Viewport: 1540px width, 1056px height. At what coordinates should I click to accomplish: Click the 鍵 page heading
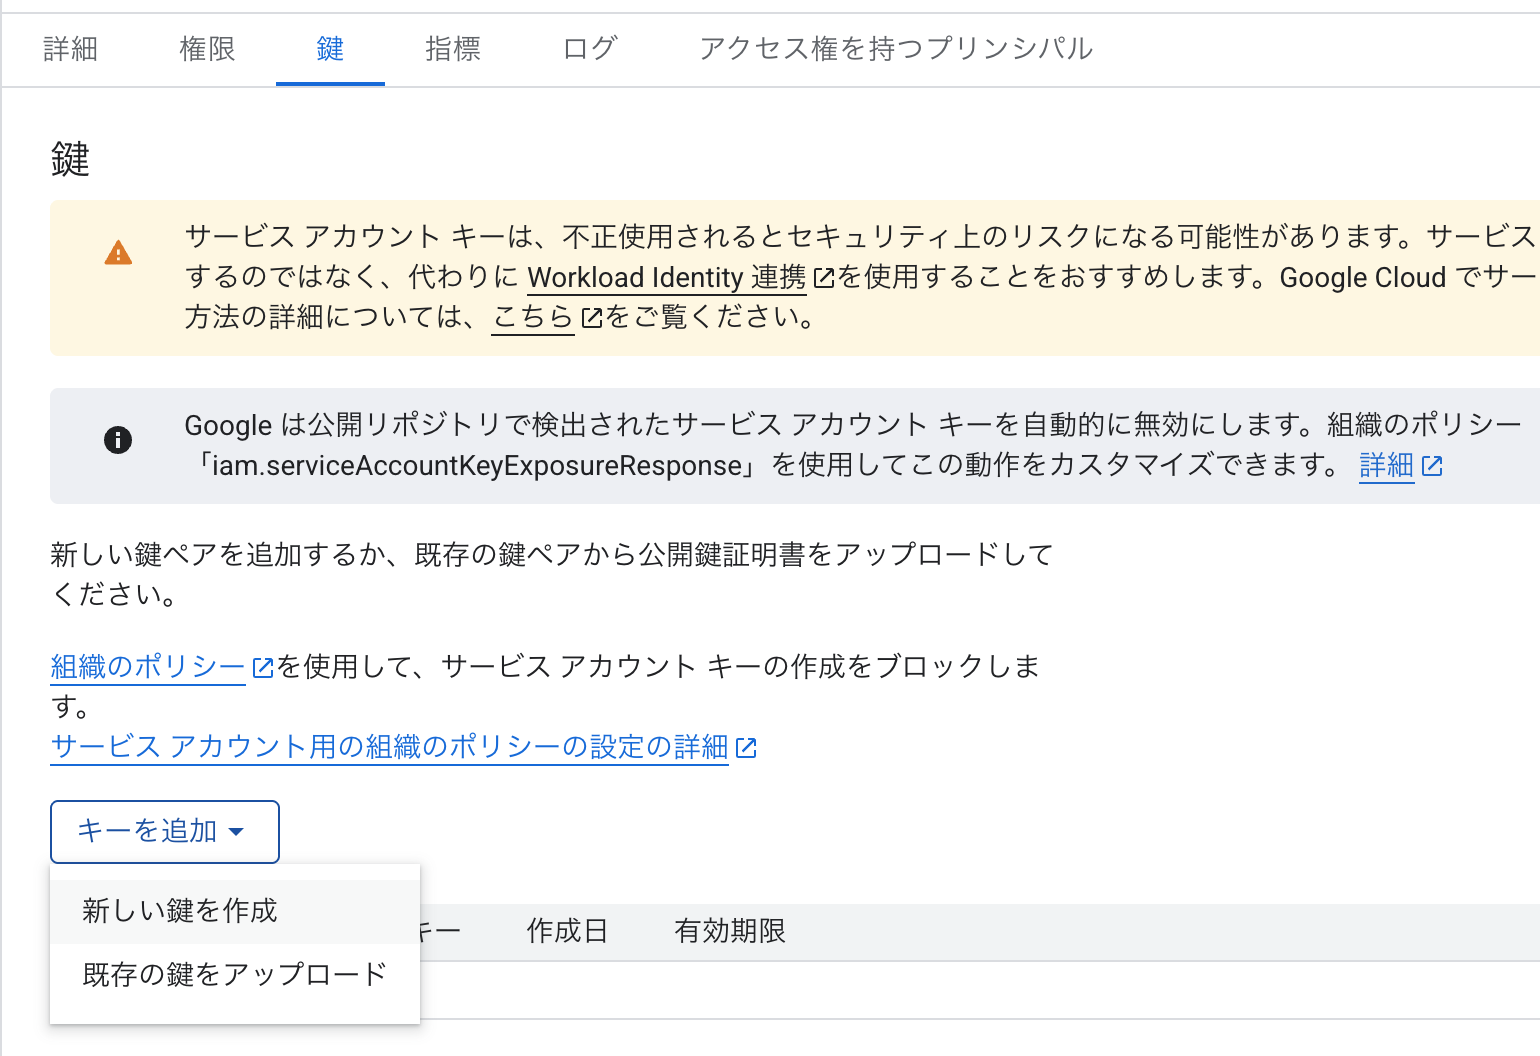pos(70,159)
